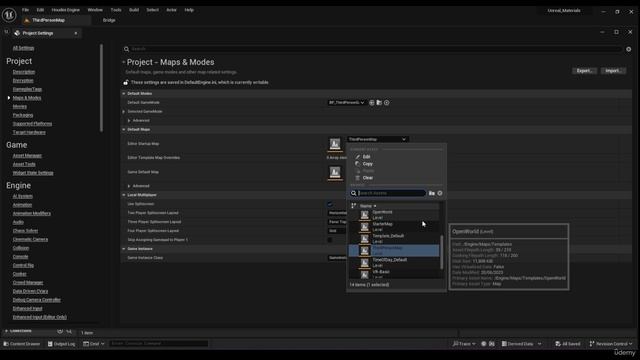This screenshot has height=360, width=640.
Task: Open All Settings link
Action: tap(23, 48)
